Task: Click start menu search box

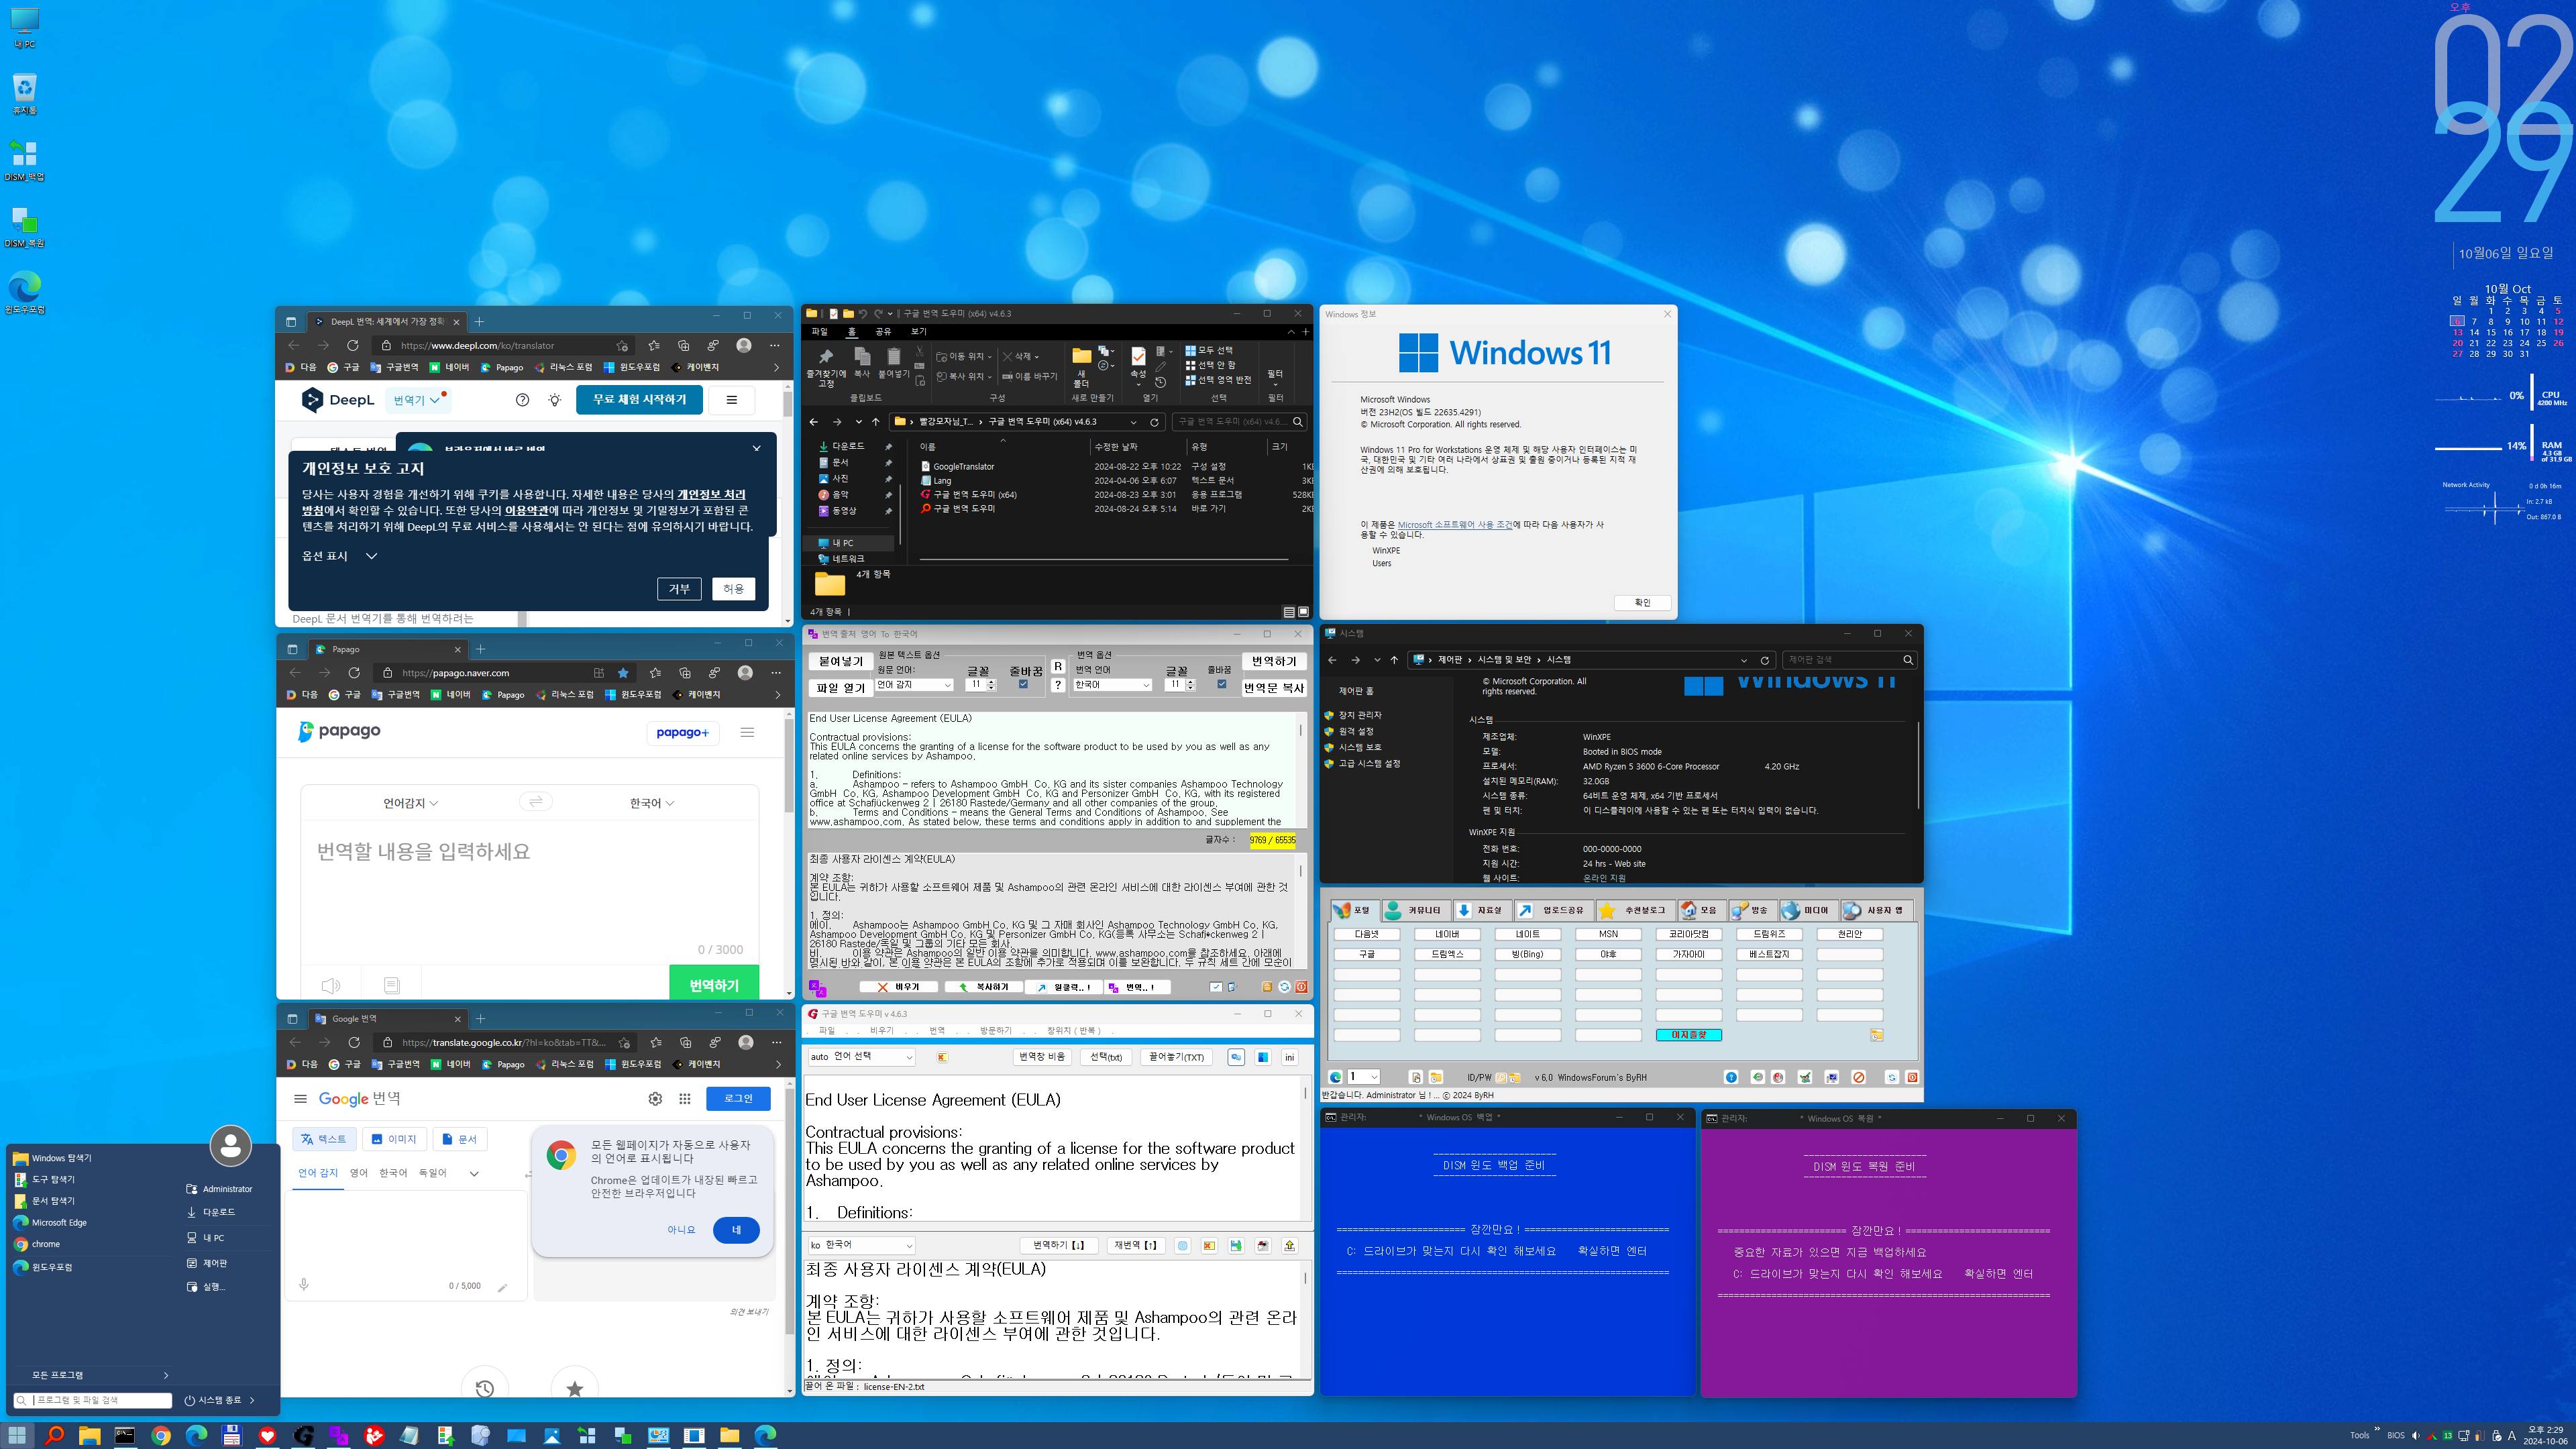Action: click(92, 1400)
